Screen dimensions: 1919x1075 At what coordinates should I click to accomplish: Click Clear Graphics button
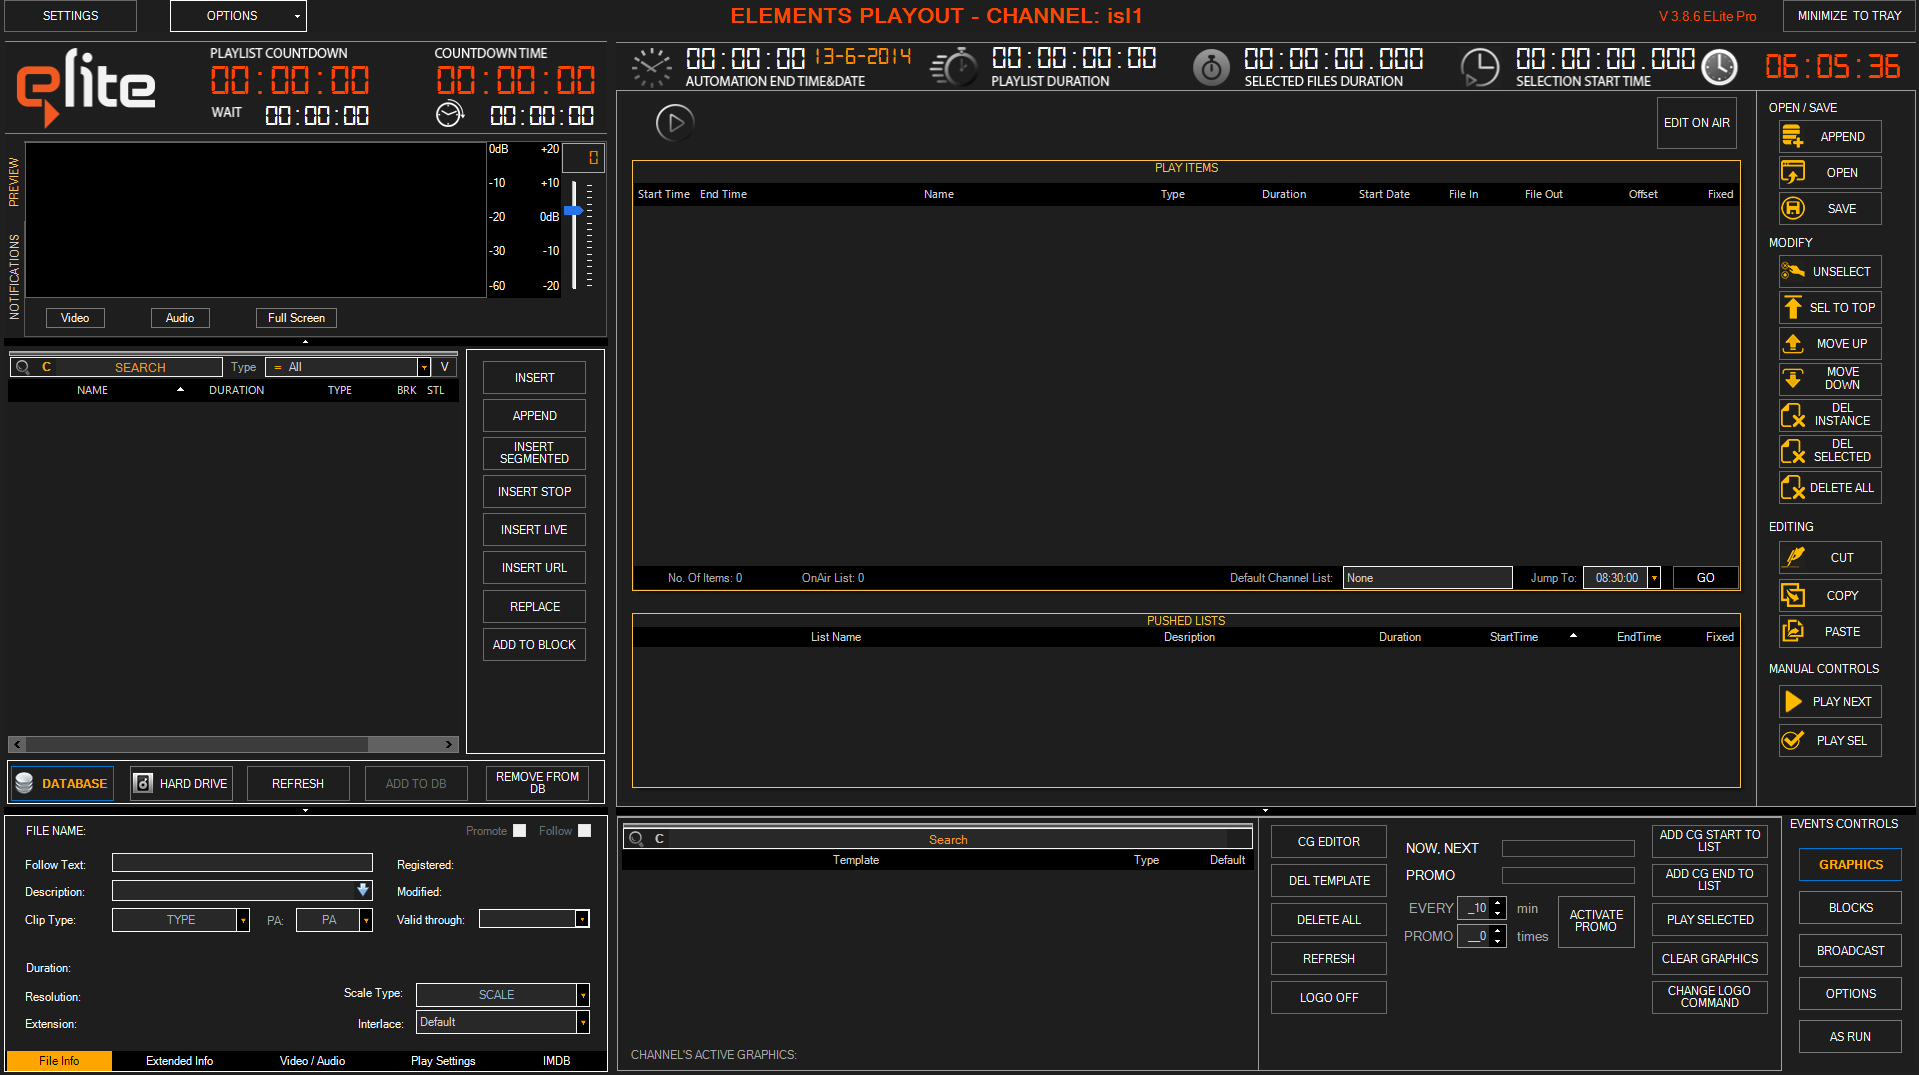click(x=1709, y=959)
